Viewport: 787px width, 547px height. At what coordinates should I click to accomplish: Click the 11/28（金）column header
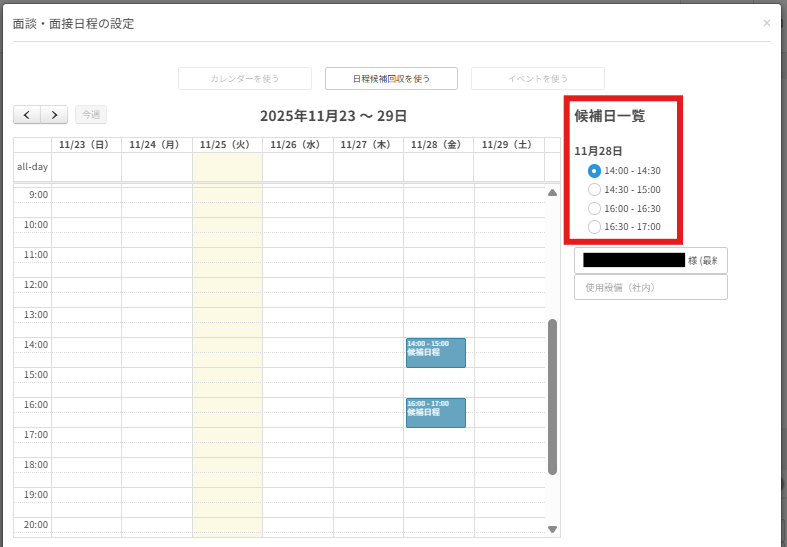438,145
